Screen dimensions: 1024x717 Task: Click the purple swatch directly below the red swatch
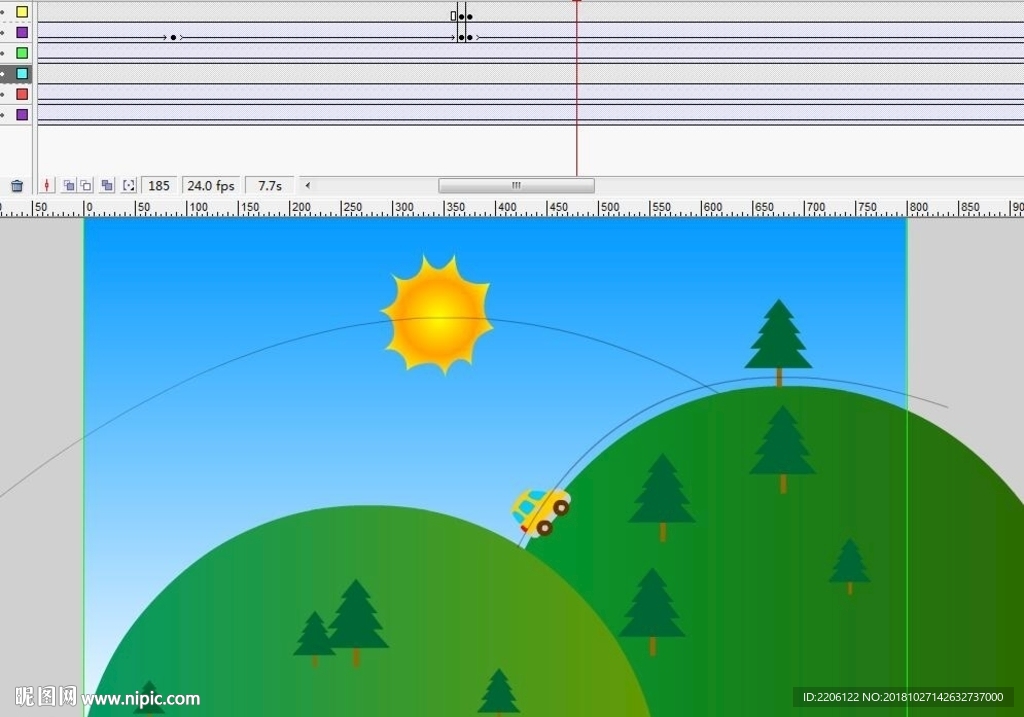click(x=22, y=115)
